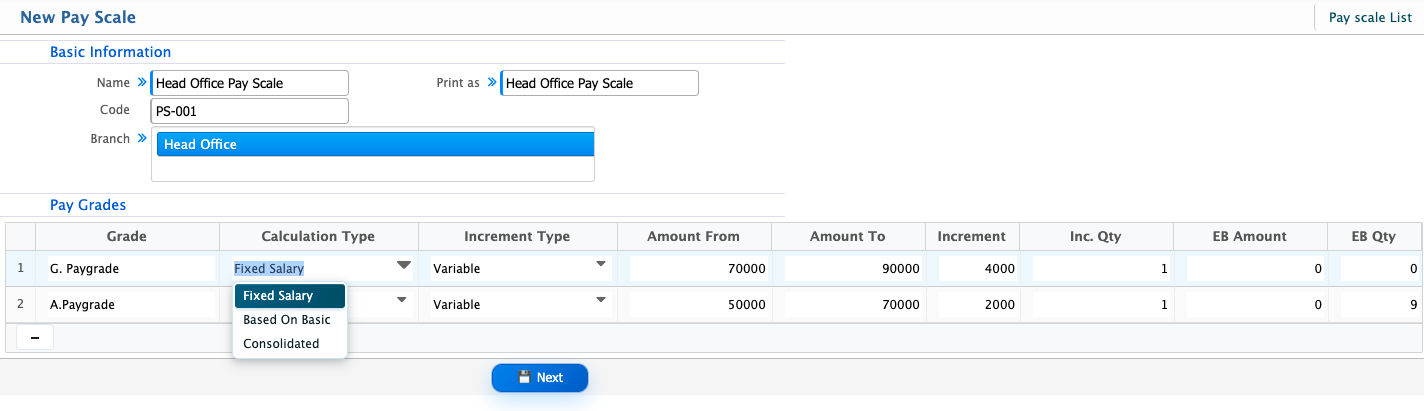Image resolution: width=1424 pixels, height=411 pixels.
Task: Click EB Amount cell for A.Paygrade
Action: 1257,304
